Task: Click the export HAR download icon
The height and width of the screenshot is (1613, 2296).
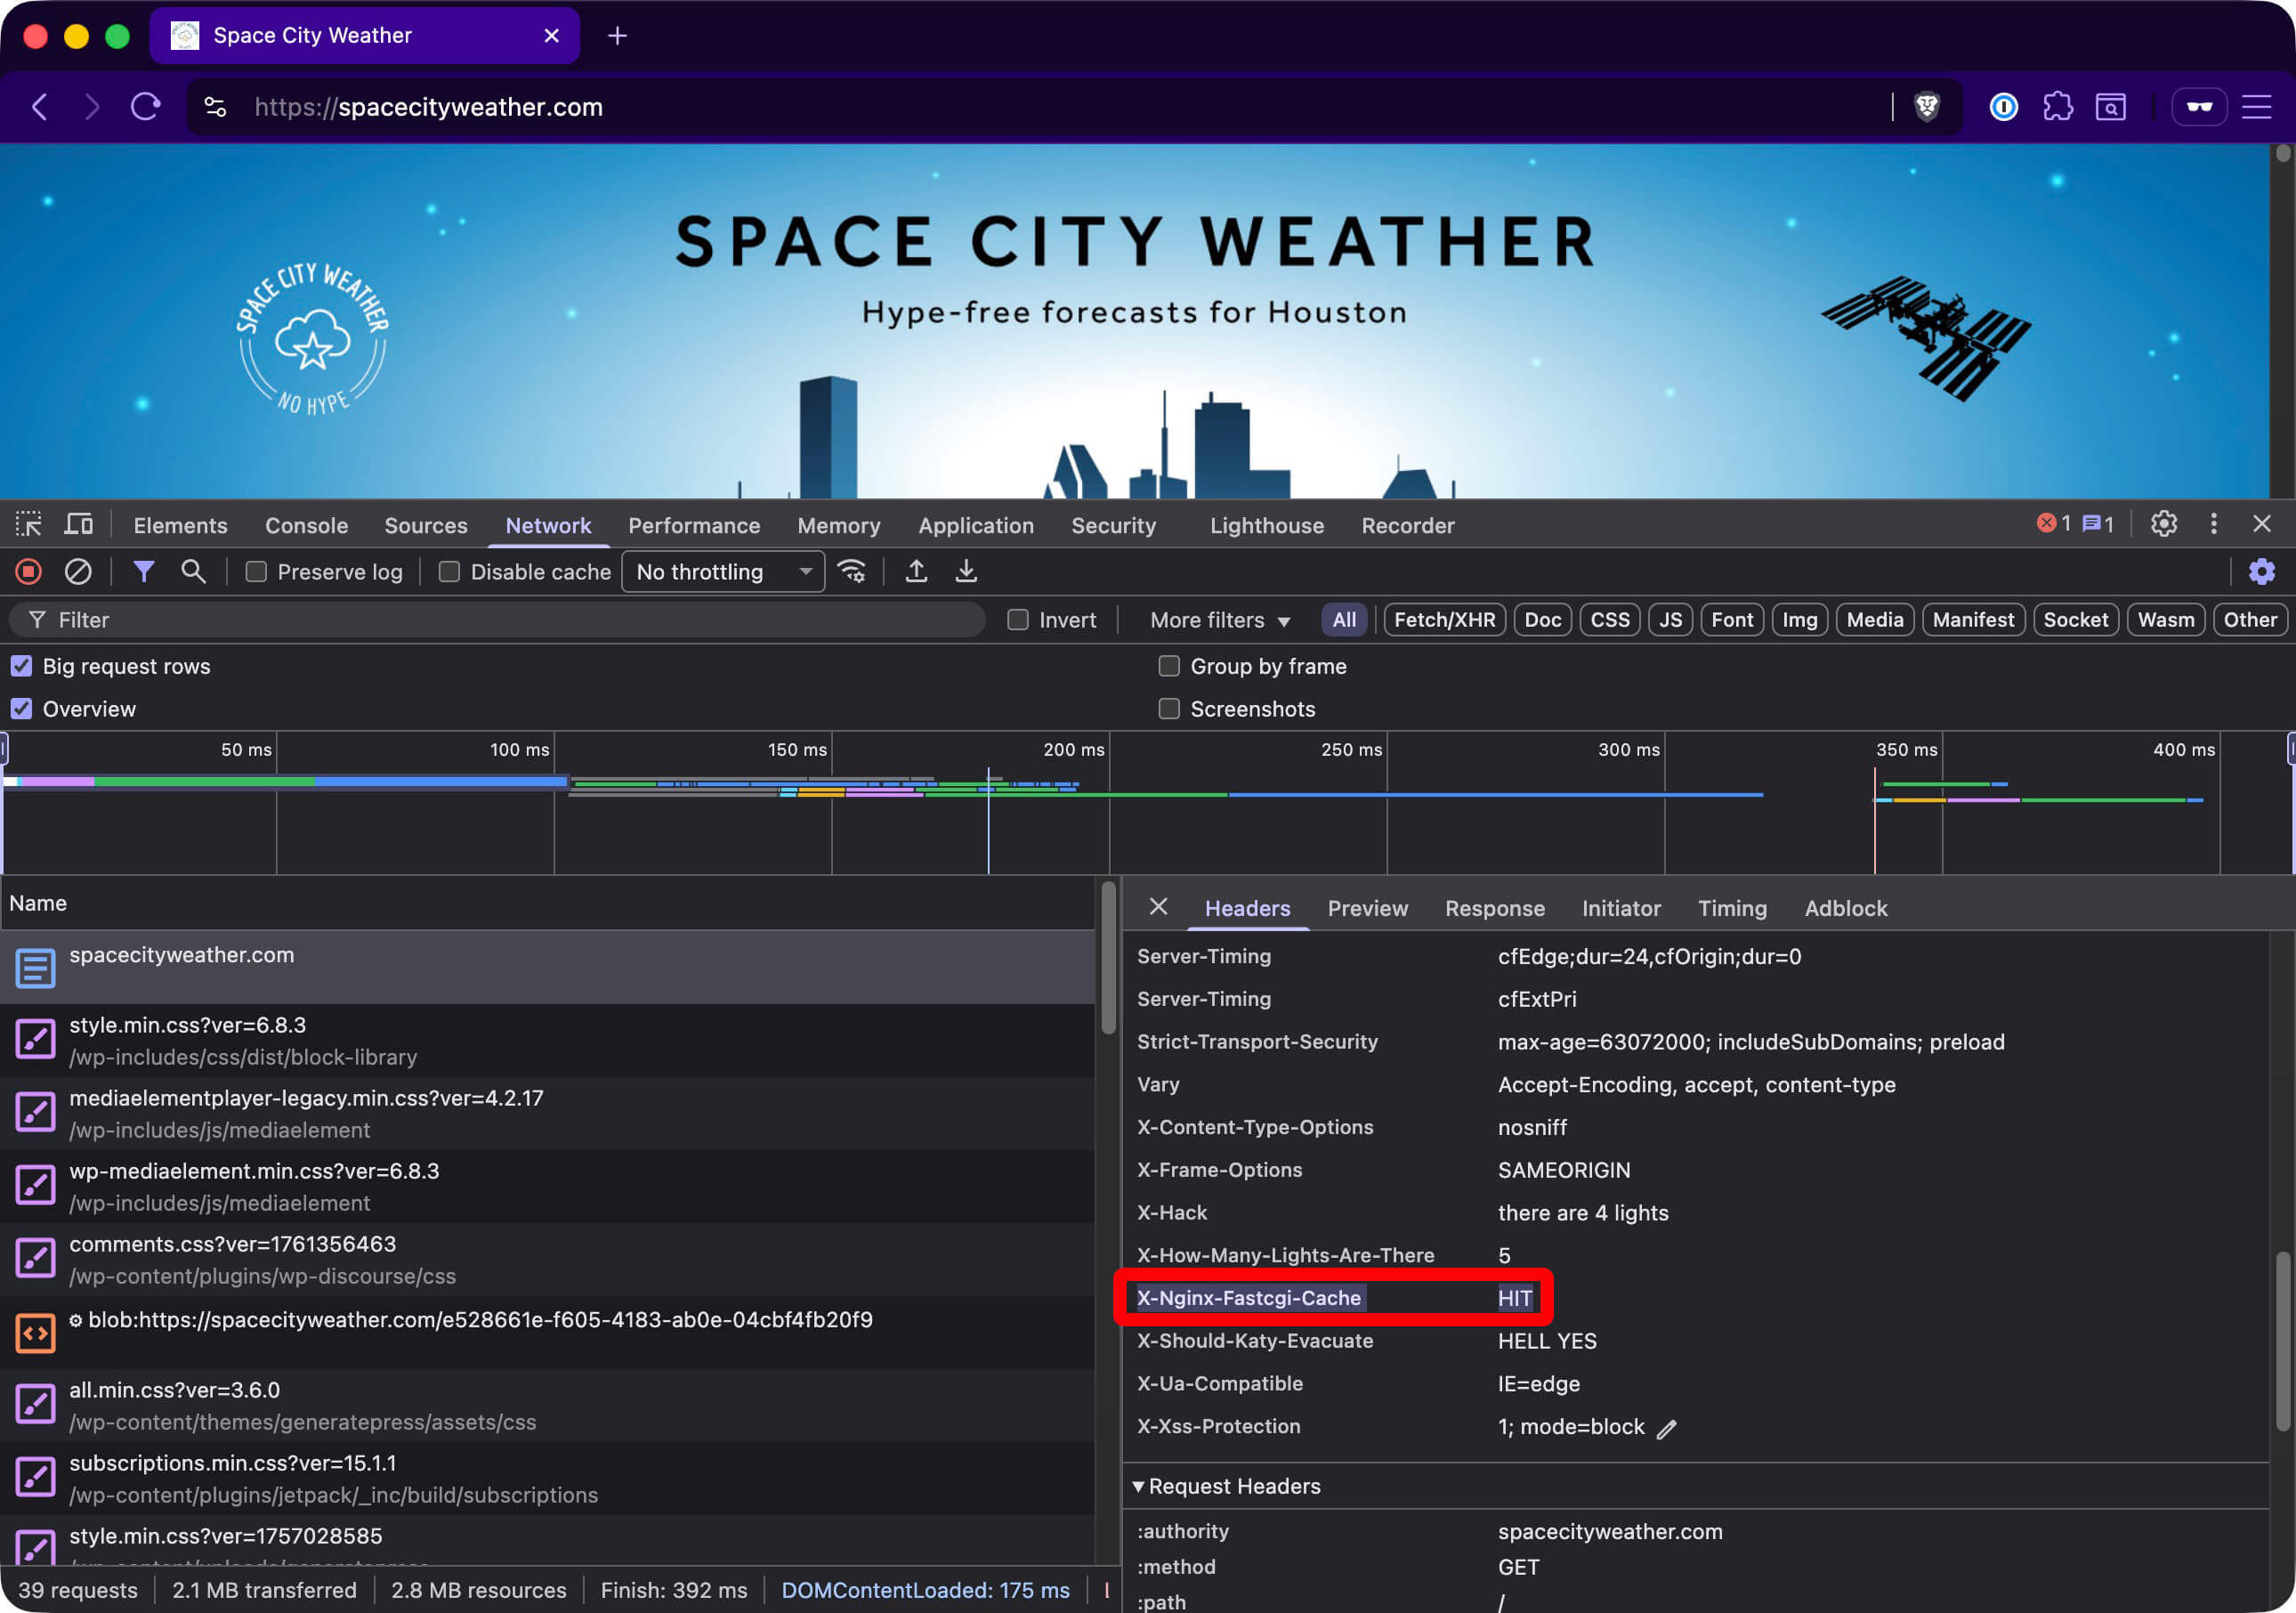Action: pos(966,571)
